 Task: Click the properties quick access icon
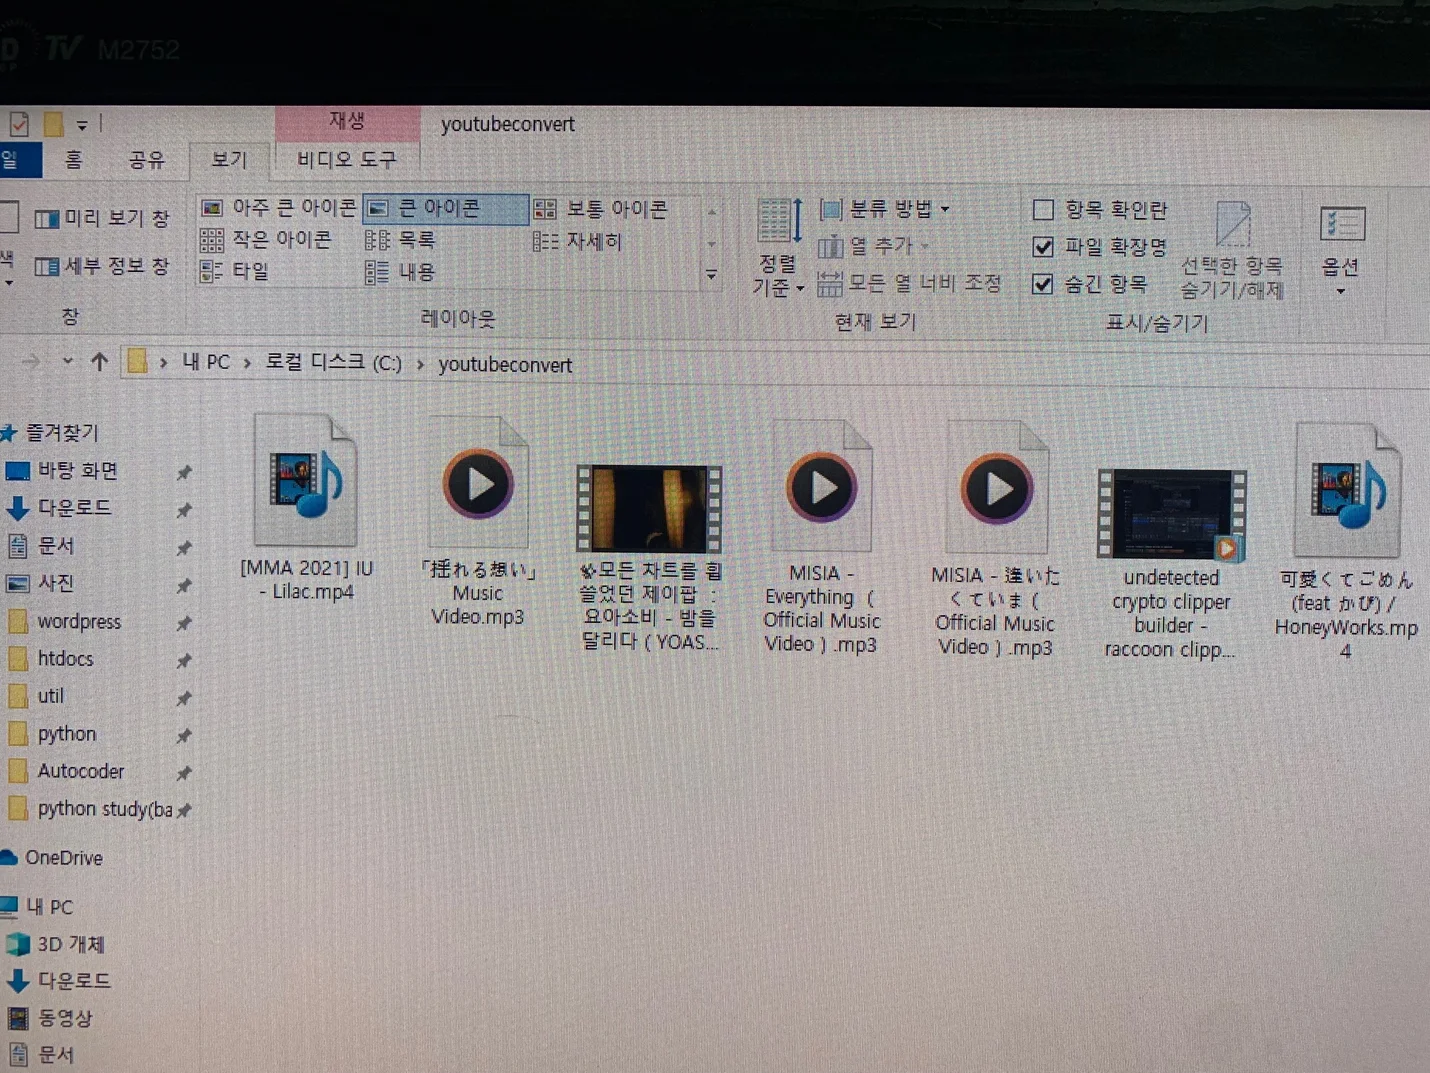pyautogui.click(x=19, y=124)
